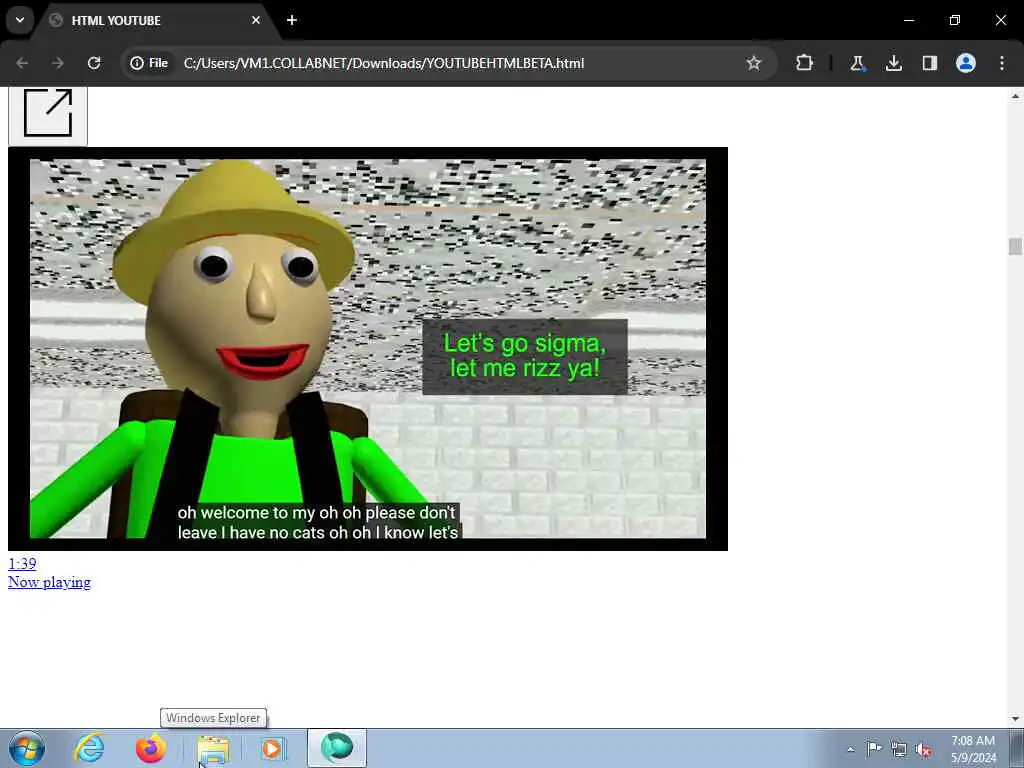Restore down the browser window

coord(955,20)
